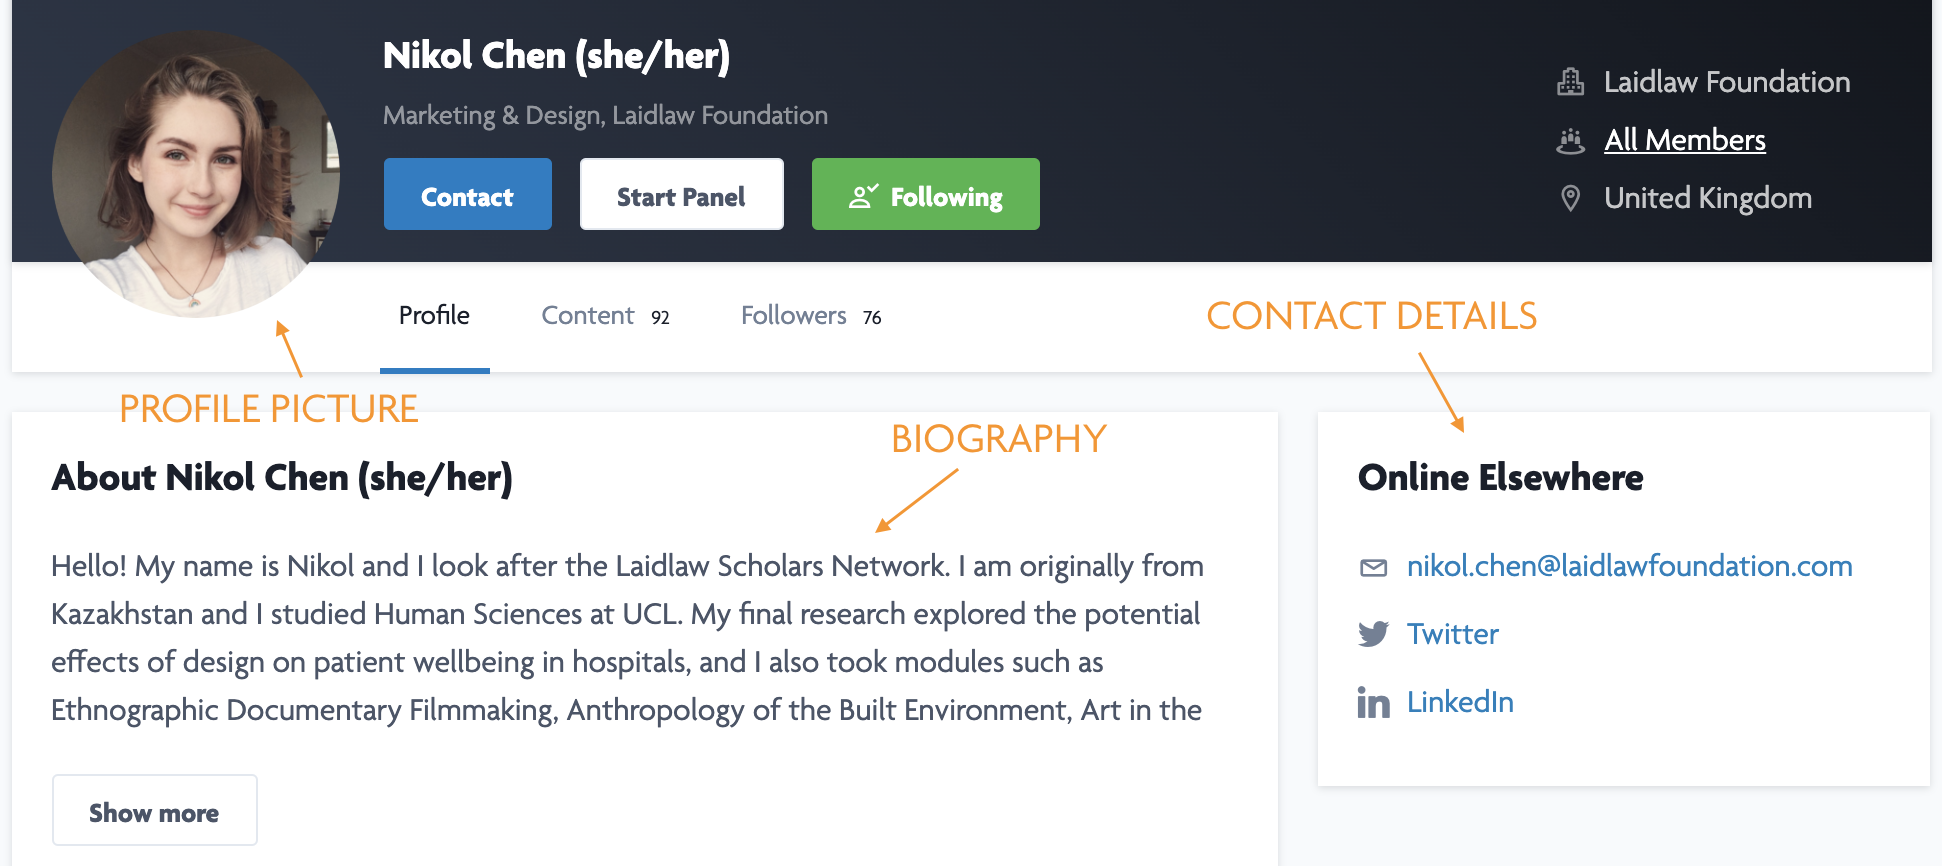
Task: Click the email envelope icon
Action: tap(1373, 568)
